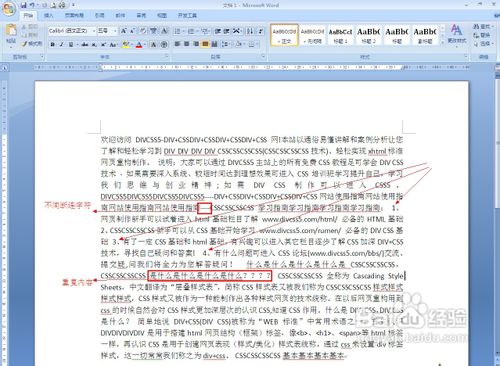Switch to the 邮件 ribbon tab
The image size is (500, 366).
click(120, 15)
